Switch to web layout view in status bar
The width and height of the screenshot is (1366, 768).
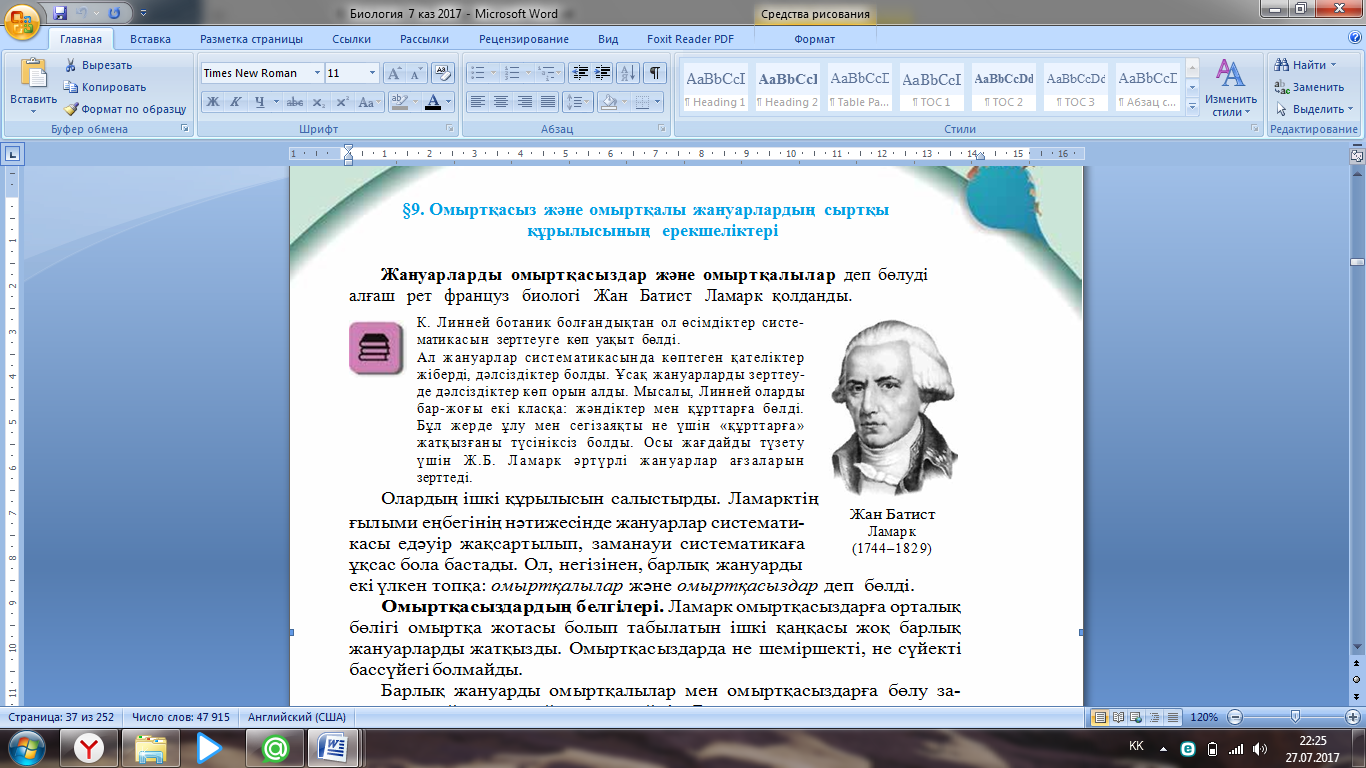click(x=1137, y=717)
